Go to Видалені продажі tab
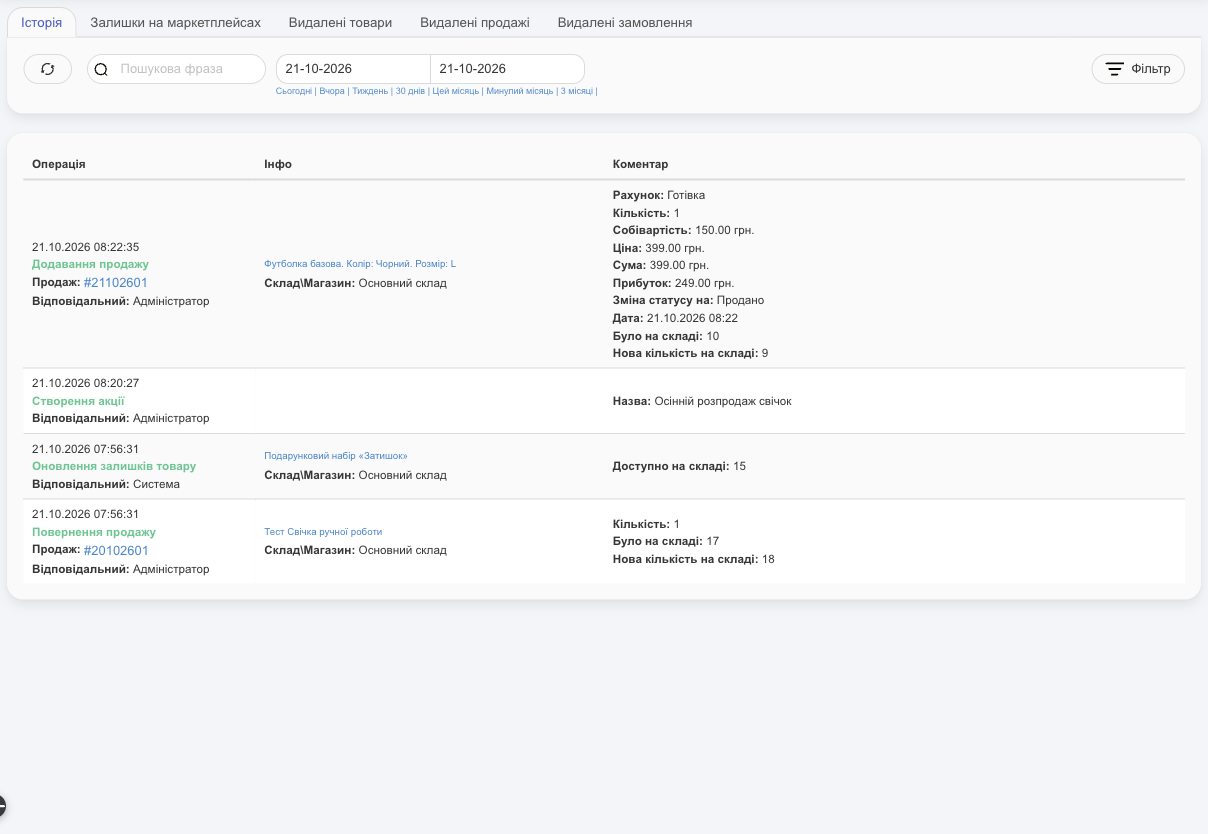Screen dimensions: 1208x834 [x=475, y=22]
